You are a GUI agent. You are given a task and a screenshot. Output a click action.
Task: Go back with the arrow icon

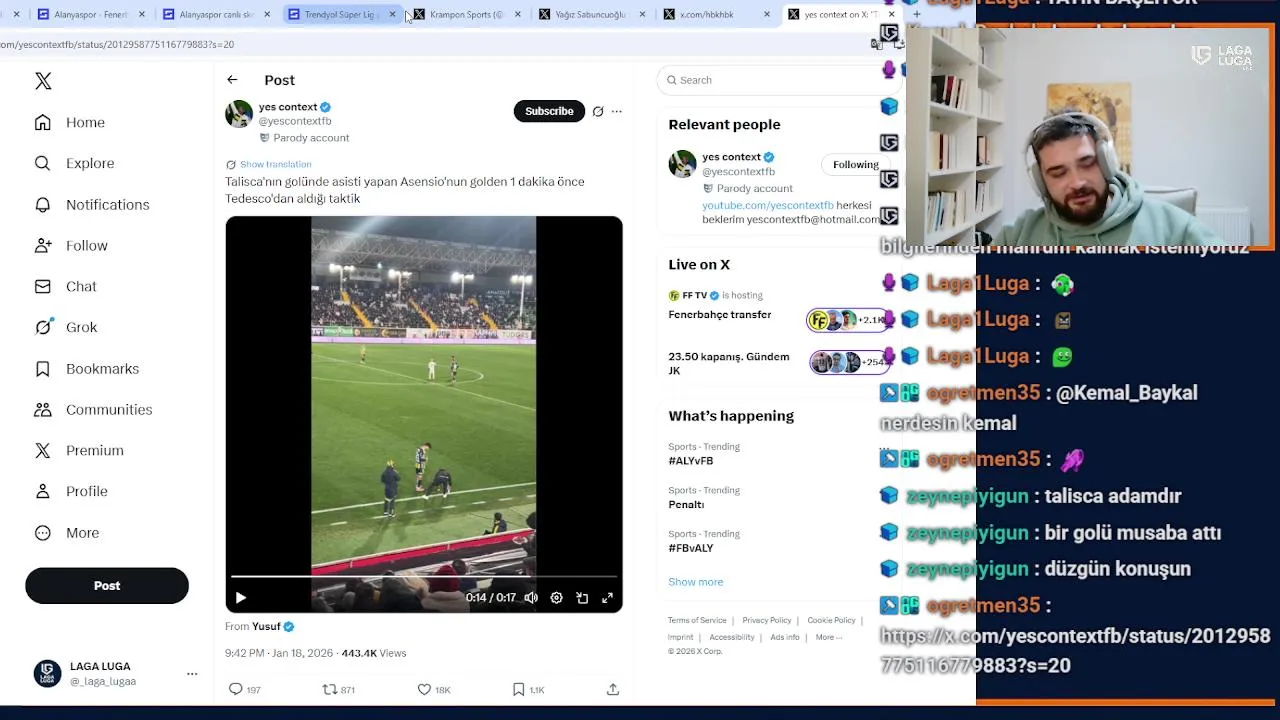coord(232,80)
